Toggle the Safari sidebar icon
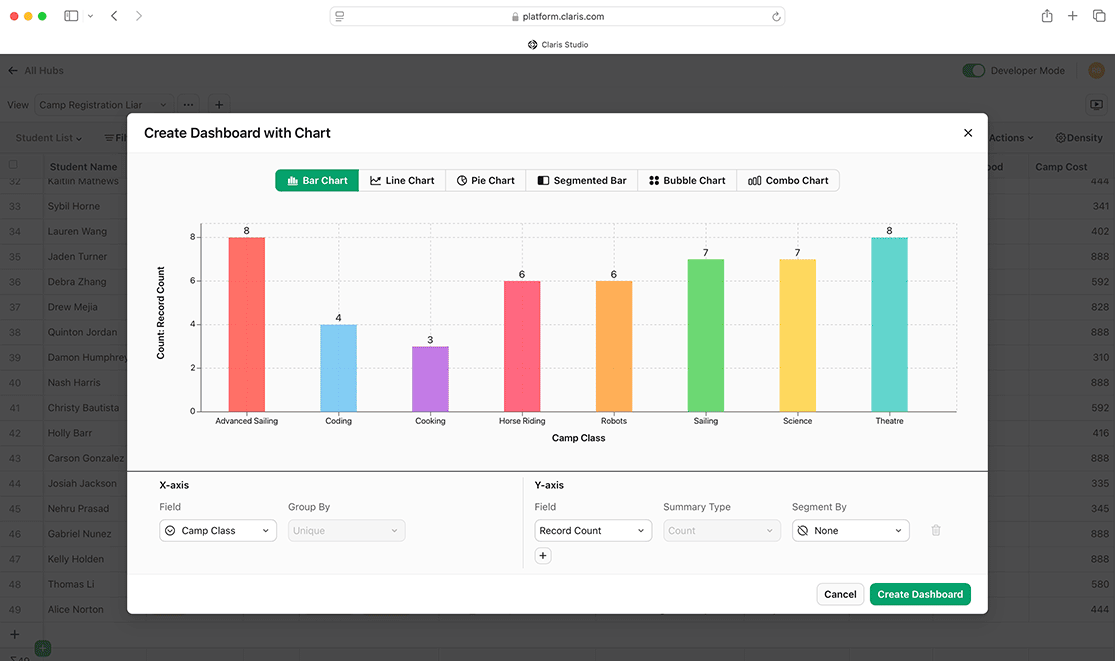The width and height of the screenshot is (1115, 661). [70, 15]
